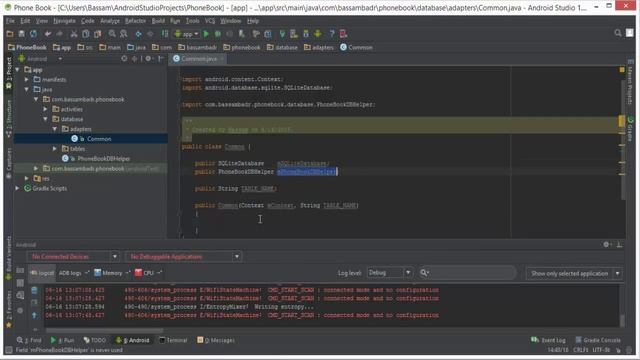Click the PhoneBook breadcrumb folder

click(27, 47)
